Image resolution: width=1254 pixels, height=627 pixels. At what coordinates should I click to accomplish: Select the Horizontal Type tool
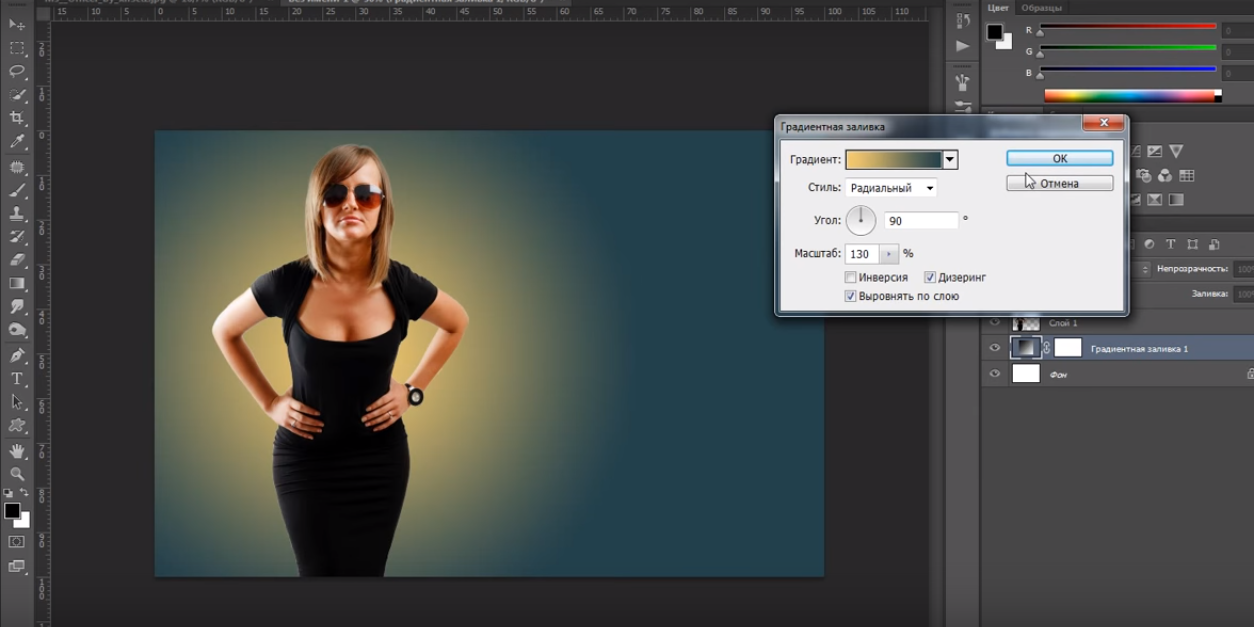coord(17,378)
